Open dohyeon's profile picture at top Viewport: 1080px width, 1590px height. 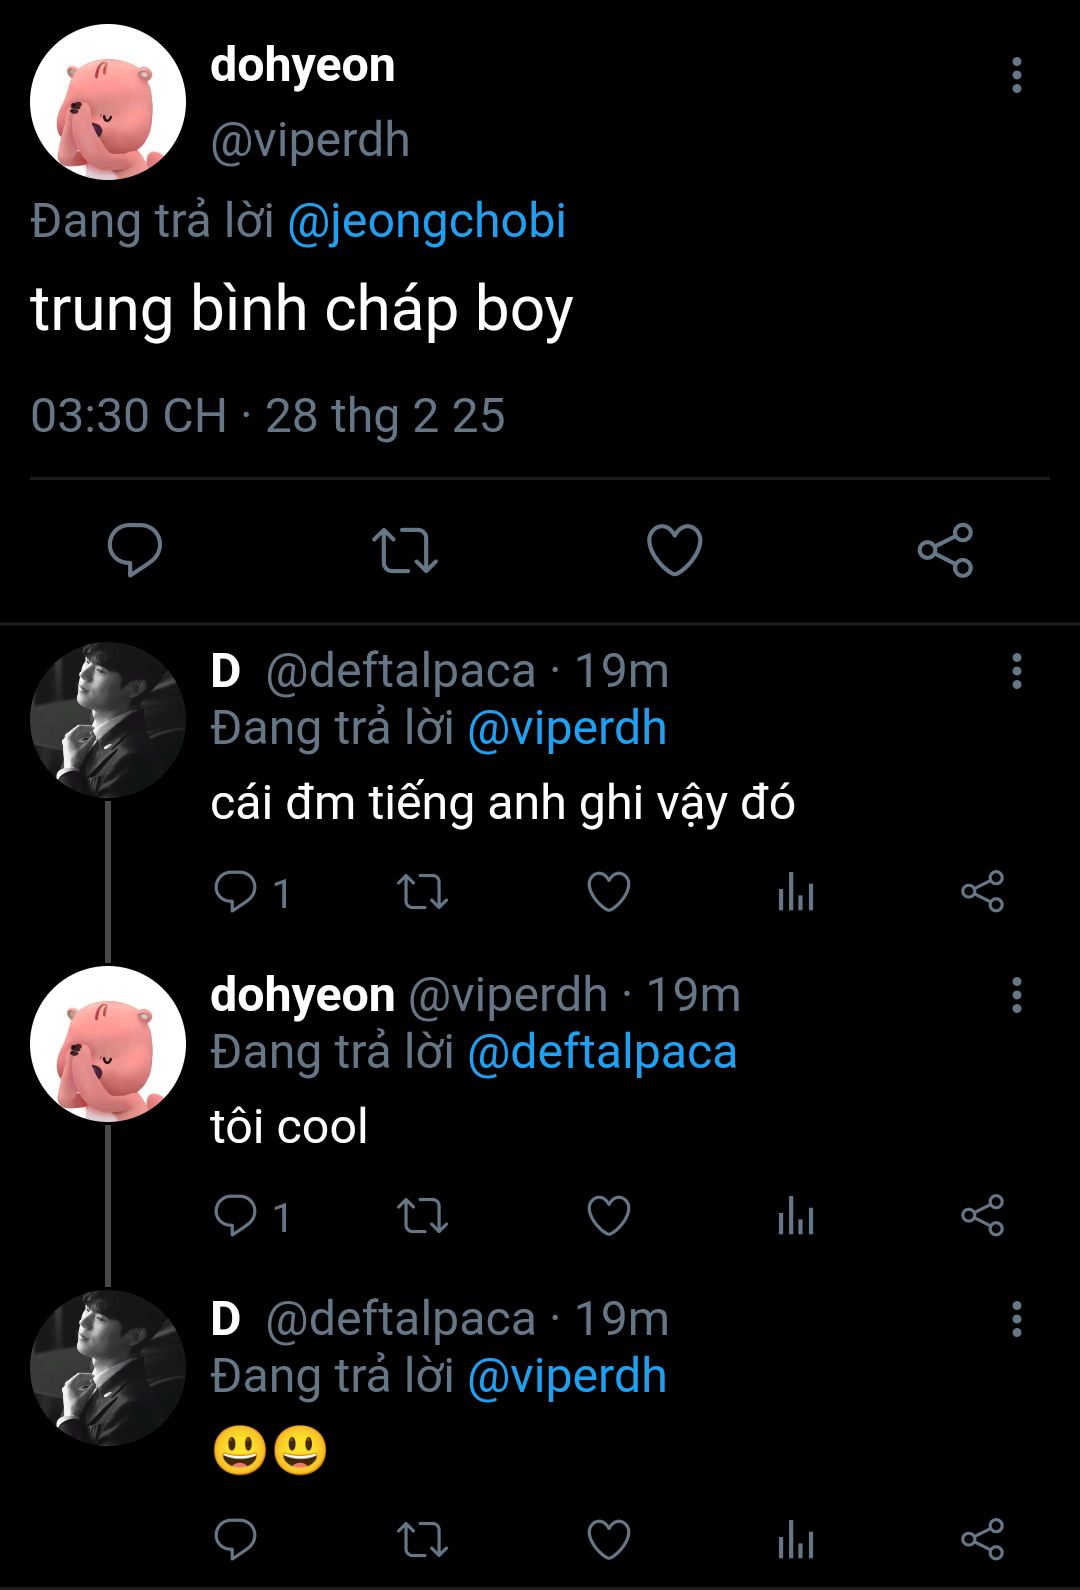[x=108, y=102]
